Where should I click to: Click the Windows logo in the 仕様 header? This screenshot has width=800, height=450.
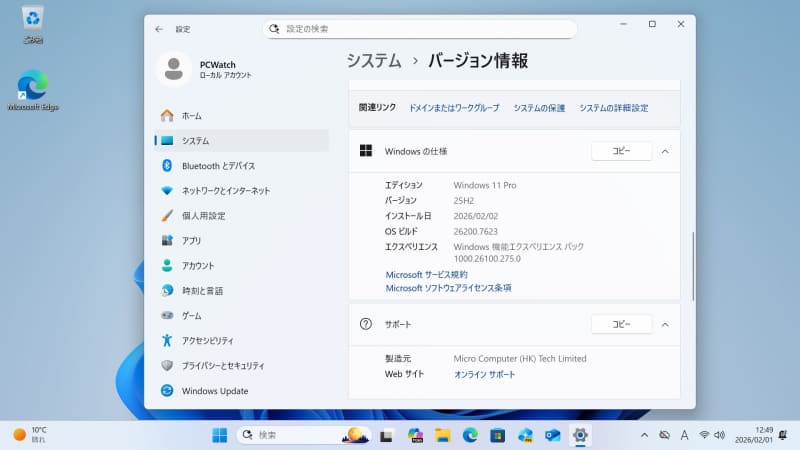click(366, 151)
